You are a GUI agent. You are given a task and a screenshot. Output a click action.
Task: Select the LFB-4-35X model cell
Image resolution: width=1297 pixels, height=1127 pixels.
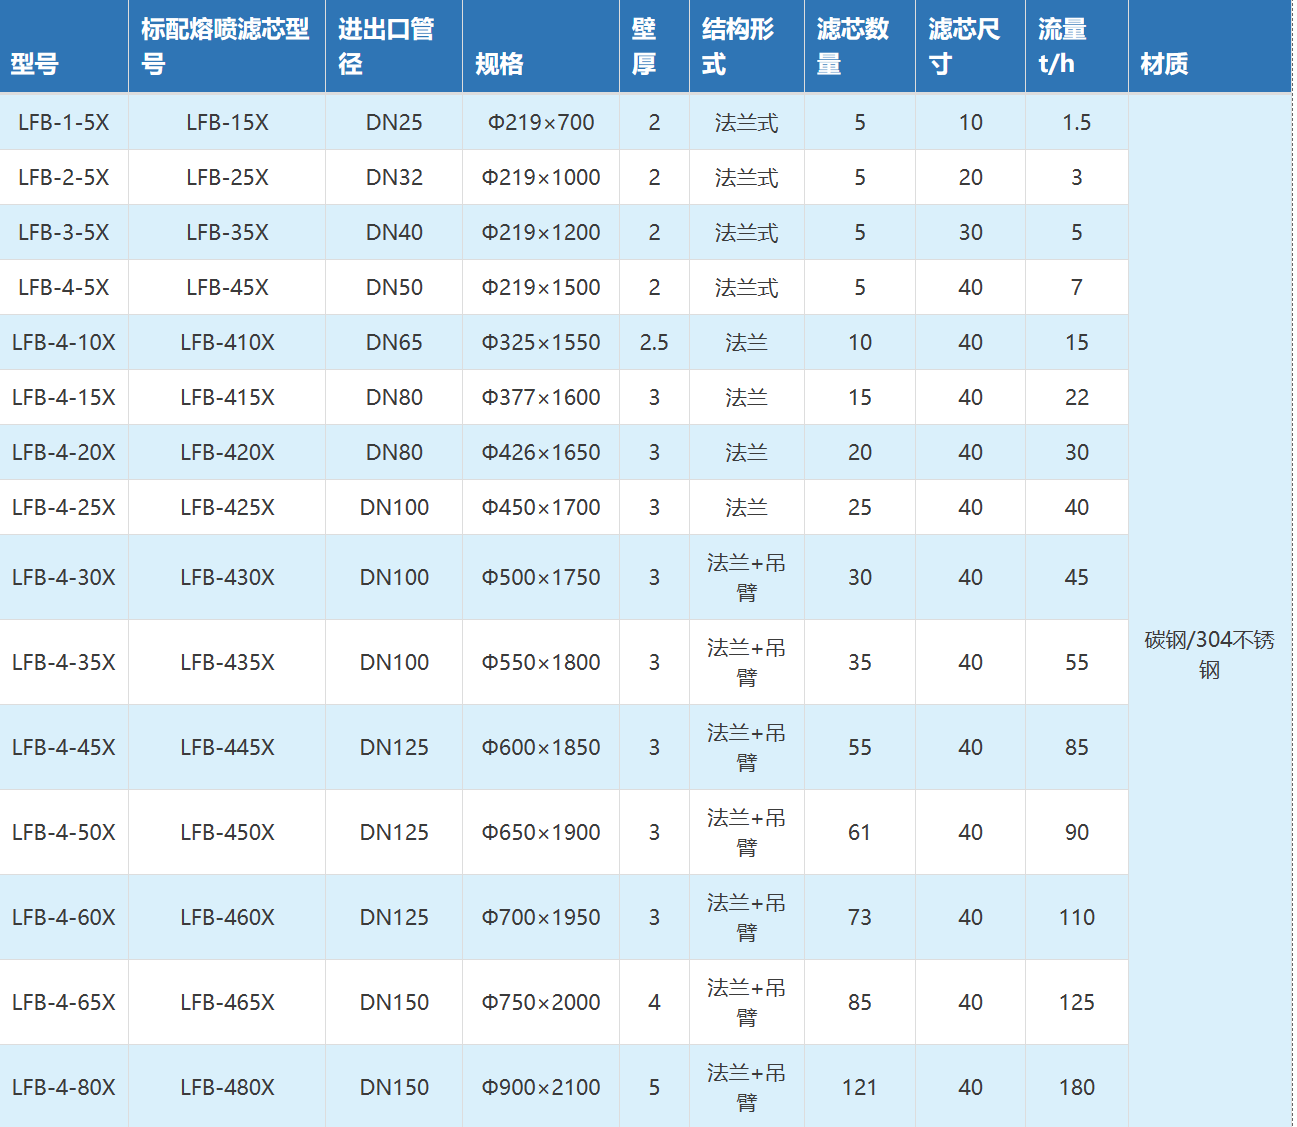64,662
